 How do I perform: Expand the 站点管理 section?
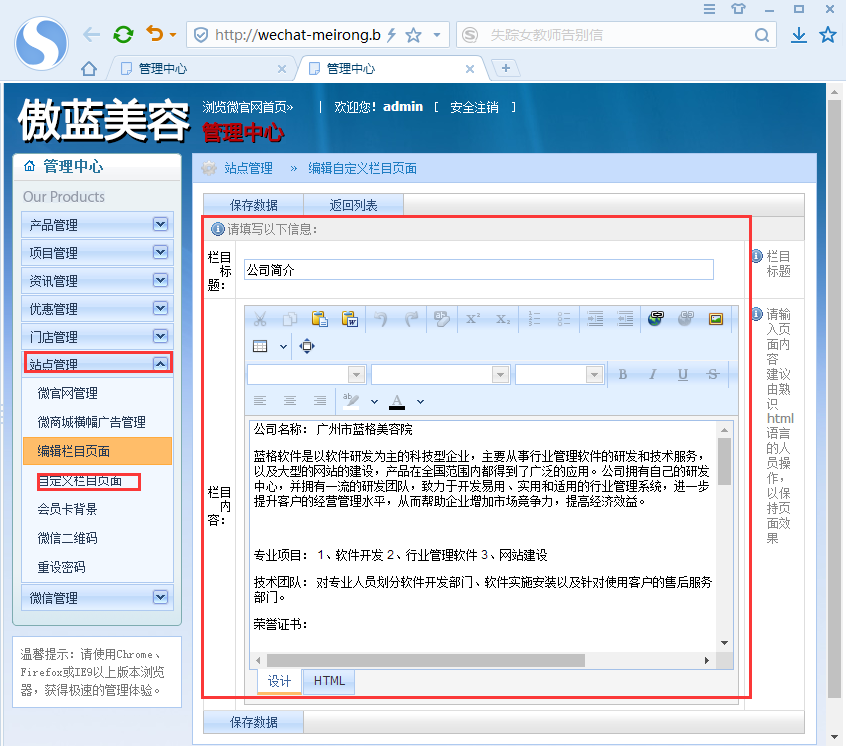tap(97, 363)
